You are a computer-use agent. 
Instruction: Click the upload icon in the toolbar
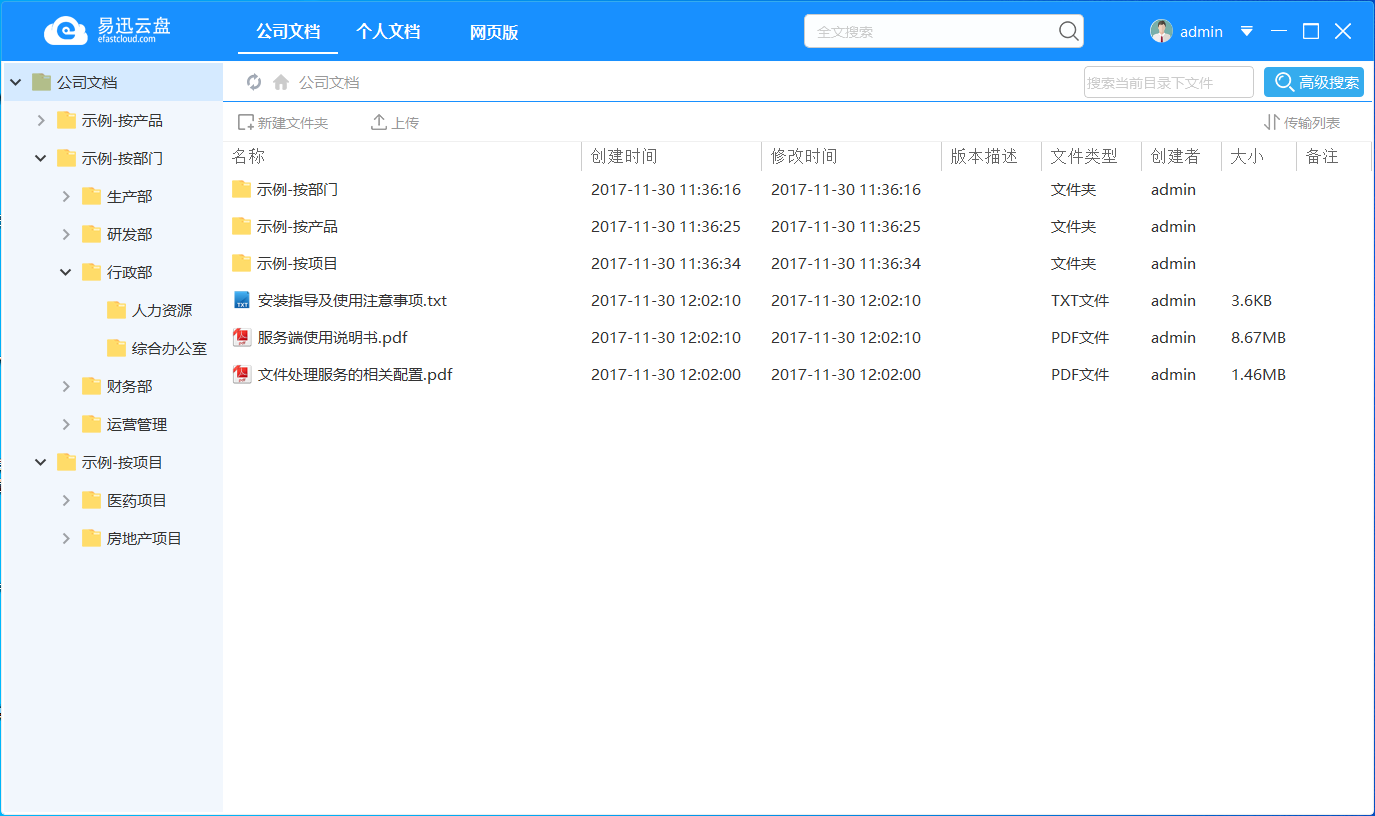point(378,122)
